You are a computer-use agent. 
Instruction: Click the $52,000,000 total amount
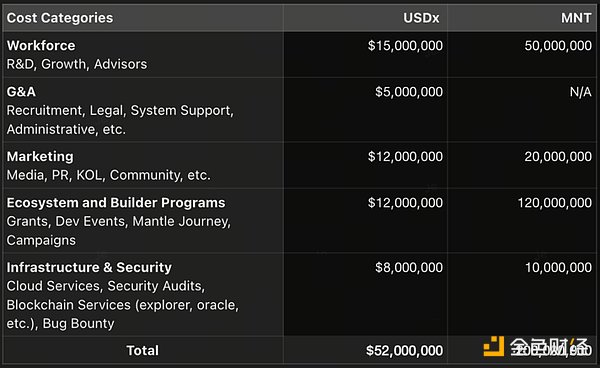click(x=404, y=350)
